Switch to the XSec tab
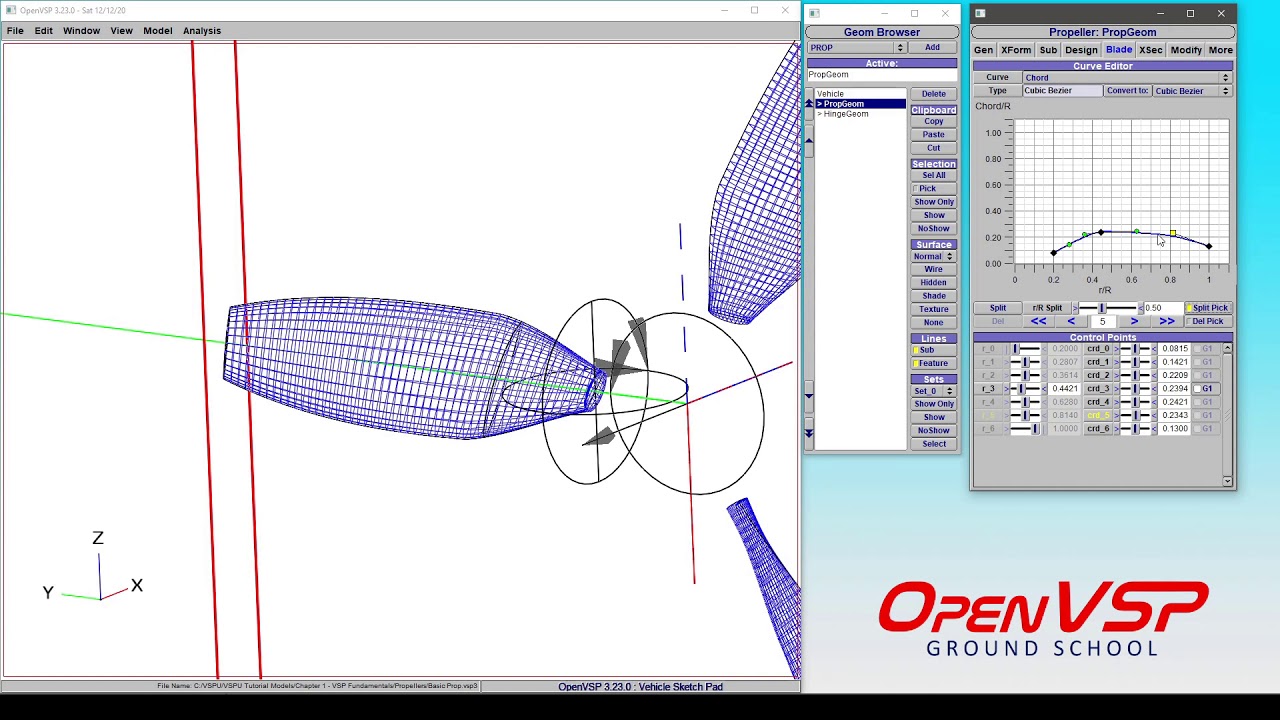The height and width of the screenshot is (720, 1280). point(1151,50)
